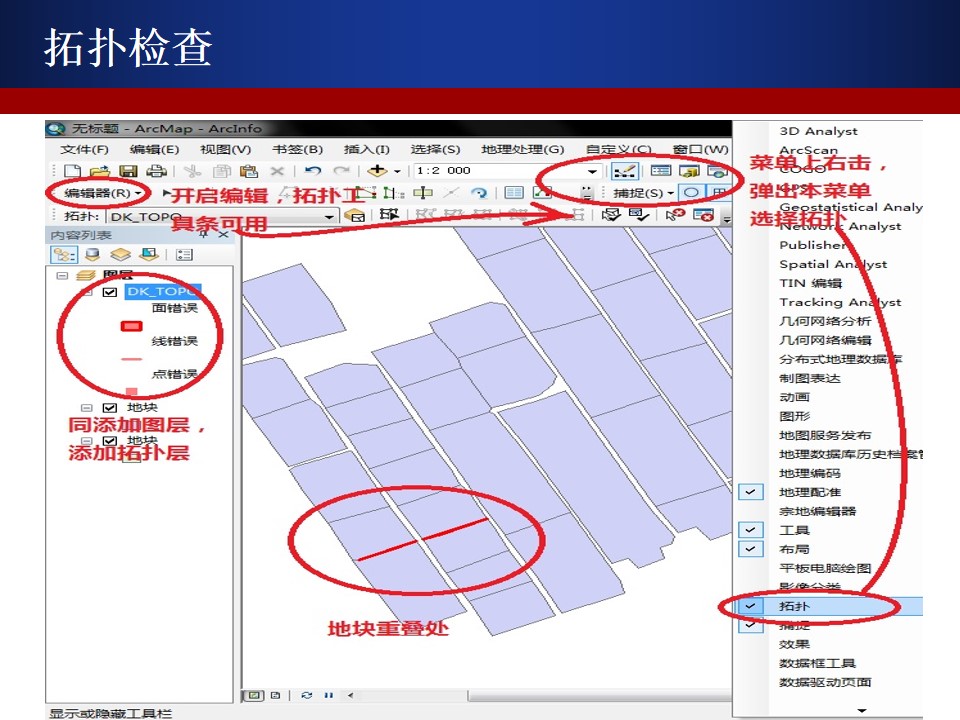The width and height of the screenshot is (960, 720).
Task: Collapse the upper 地块 layer node
Action: point(86,408)
